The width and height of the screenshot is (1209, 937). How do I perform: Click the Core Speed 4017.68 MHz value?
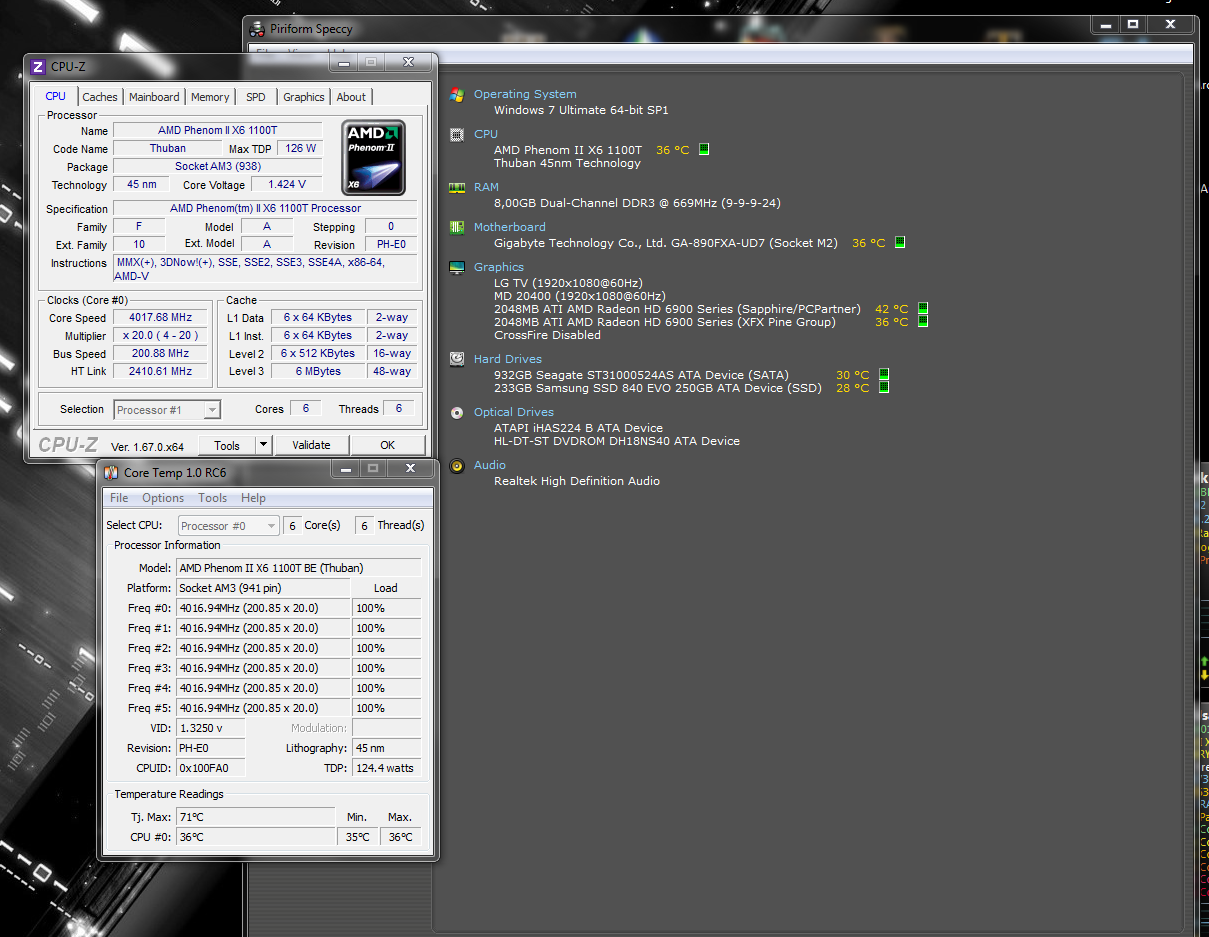(x=159, y=318)
